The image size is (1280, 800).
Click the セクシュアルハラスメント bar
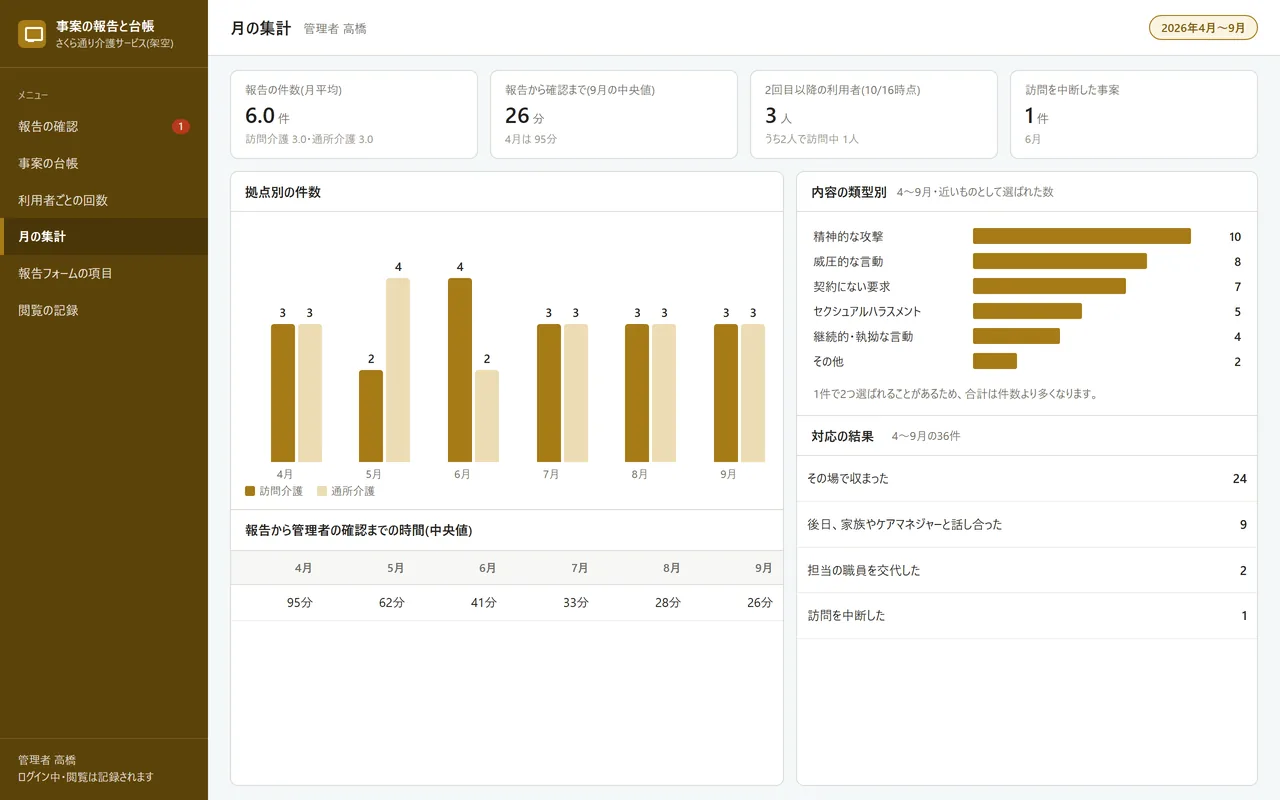[1027, 311]
